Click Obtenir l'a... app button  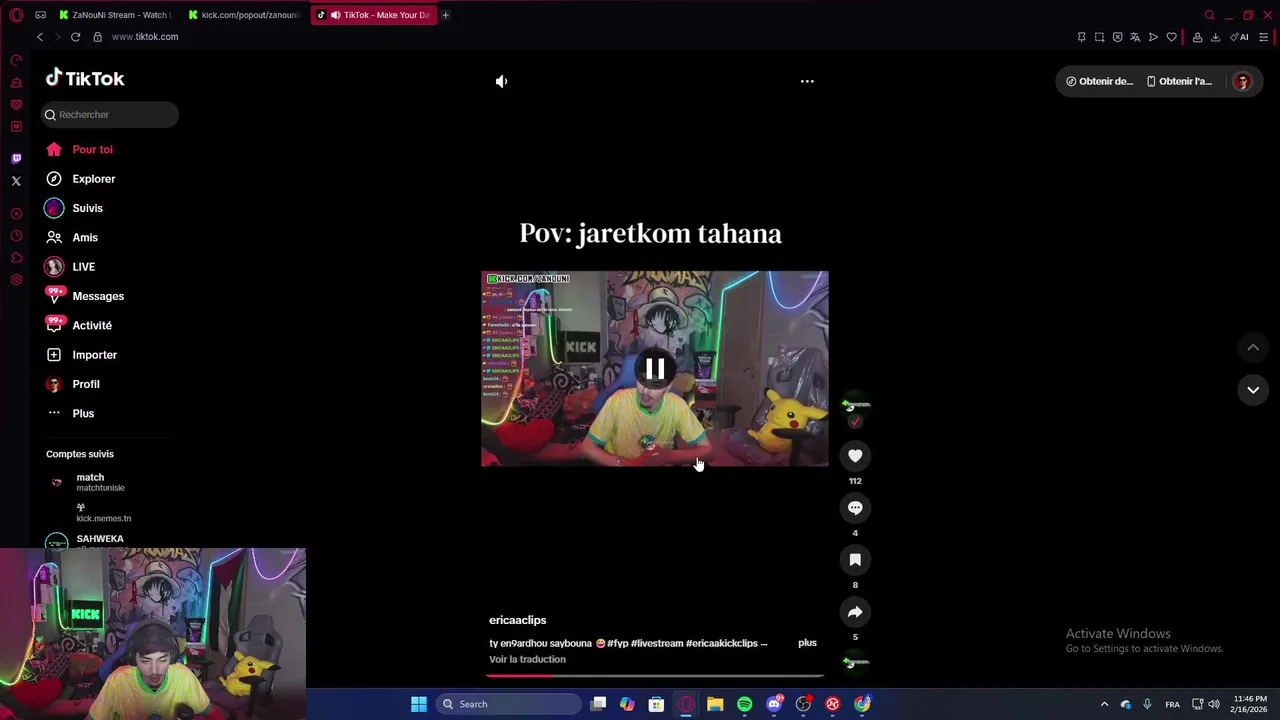tap(1179, 81)
